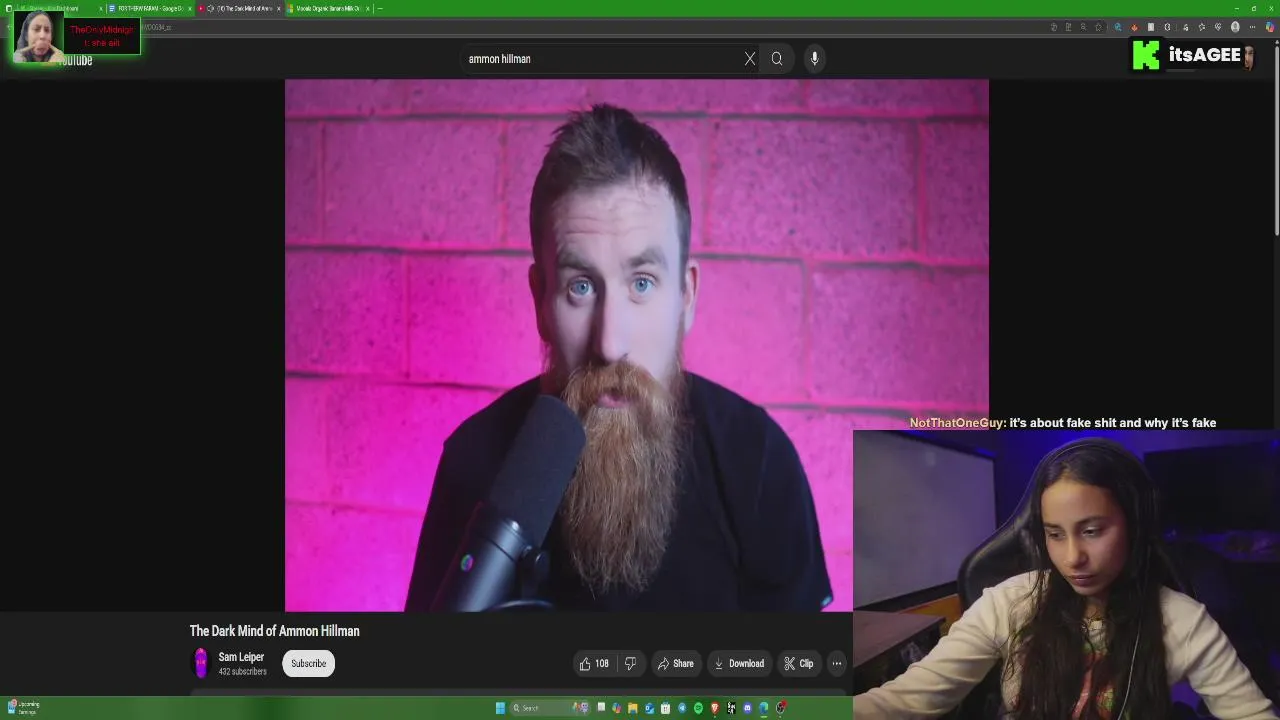Viewport: 1280px width, 720px height.
Task: Open the upcoming weather widget in taskbar corner
Action: [x=23, y=708]
